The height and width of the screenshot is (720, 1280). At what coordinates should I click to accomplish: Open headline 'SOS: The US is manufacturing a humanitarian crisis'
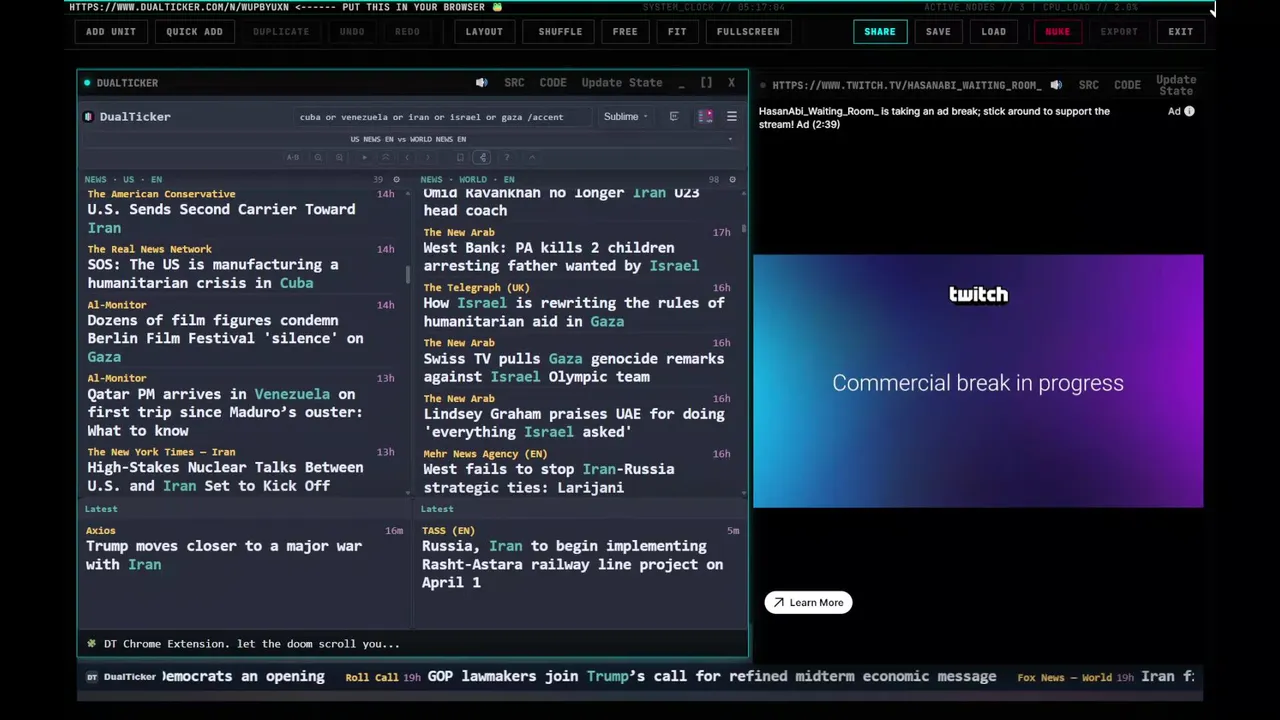[x=212, y=274]
